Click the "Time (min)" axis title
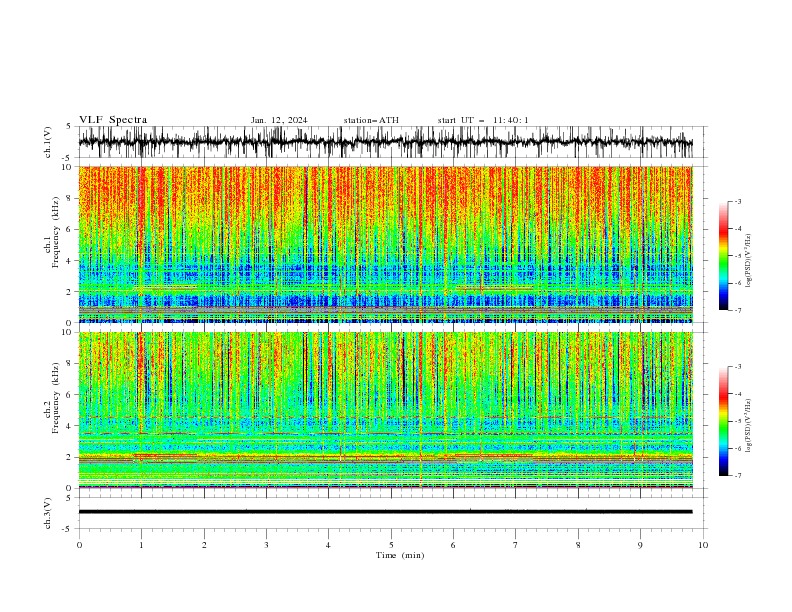Viewport: 792px width, 612px height. (x=400, y=555)
